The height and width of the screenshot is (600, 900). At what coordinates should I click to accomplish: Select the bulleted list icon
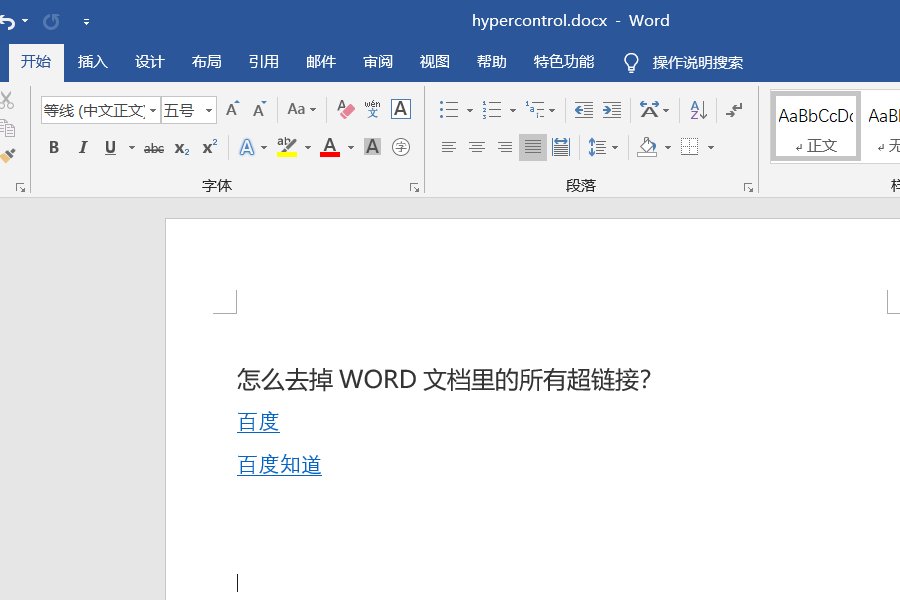pyautogui.click(x=448, y=110)
